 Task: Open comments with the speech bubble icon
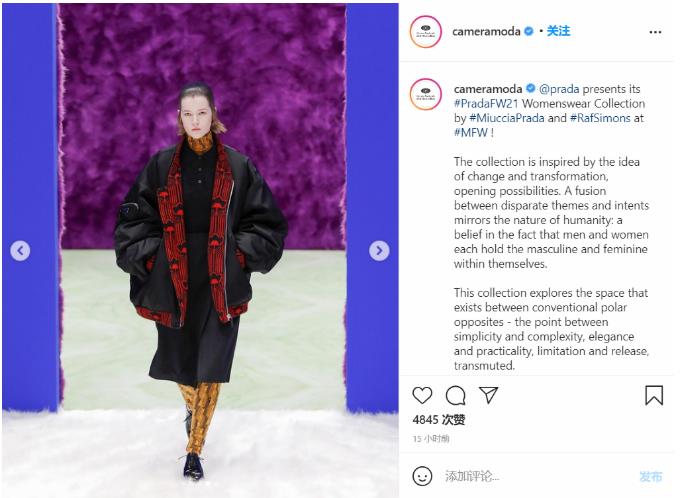coord(455,395)
